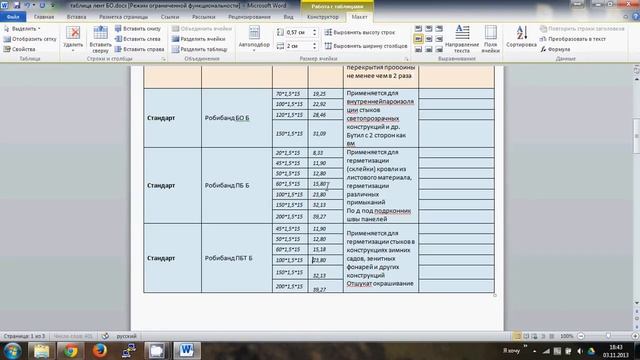640x360 pixels.
Task: Insert a Formula (Формула)
Action: pos(556,49)
